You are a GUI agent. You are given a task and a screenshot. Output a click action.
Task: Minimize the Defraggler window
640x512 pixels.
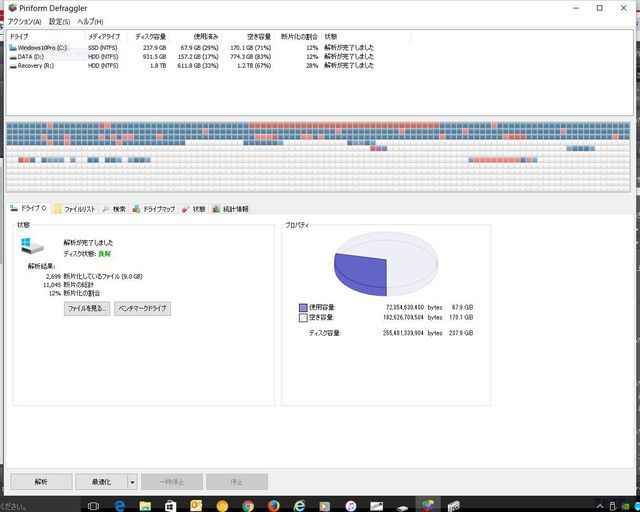(x=576, y=8)
